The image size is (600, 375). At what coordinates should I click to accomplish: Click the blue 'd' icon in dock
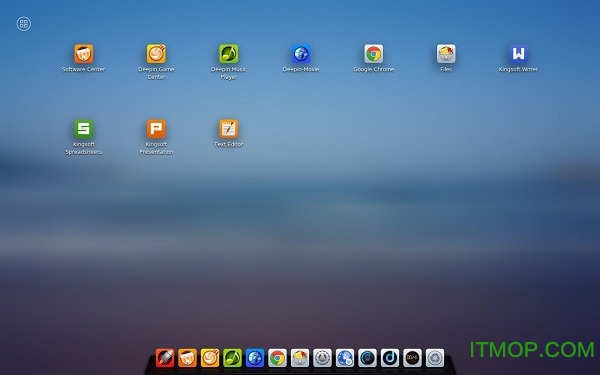click(x=390, y=358)
